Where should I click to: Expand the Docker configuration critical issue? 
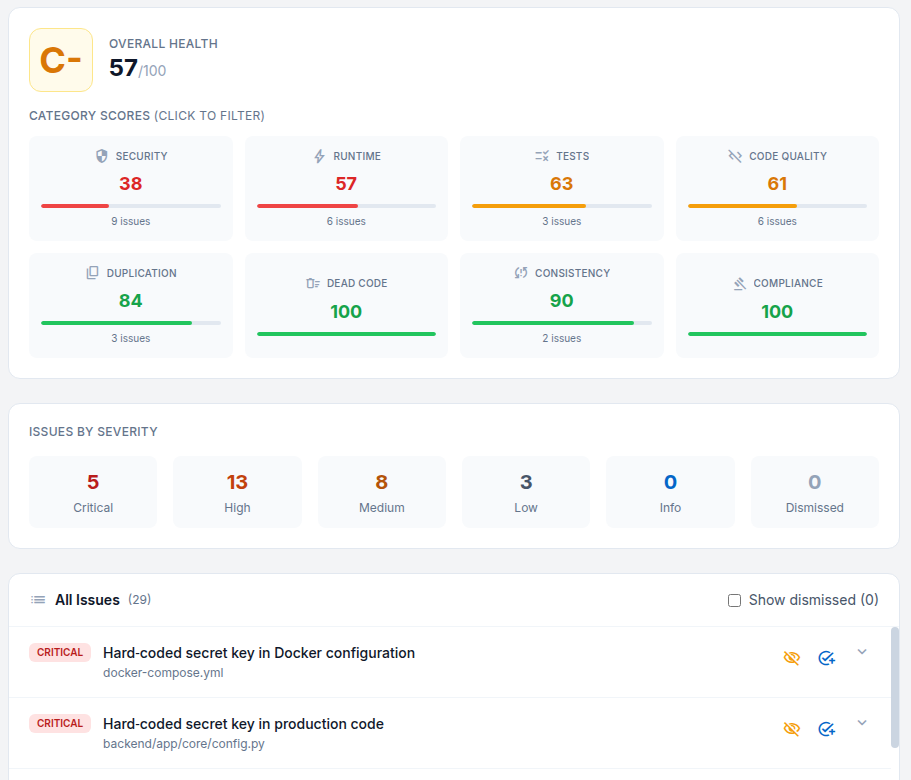(x=861, y=651)
